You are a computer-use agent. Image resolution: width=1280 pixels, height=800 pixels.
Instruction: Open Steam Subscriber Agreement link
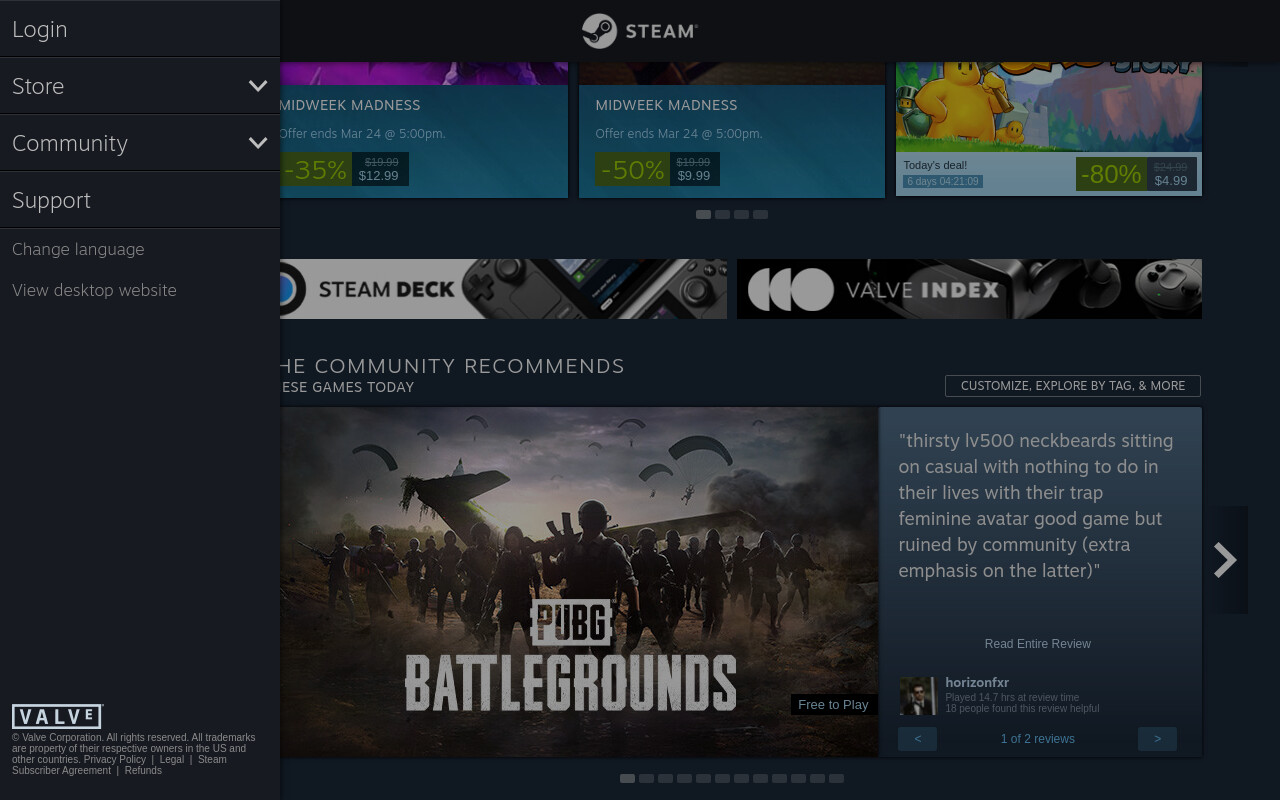tap(119, 765)
